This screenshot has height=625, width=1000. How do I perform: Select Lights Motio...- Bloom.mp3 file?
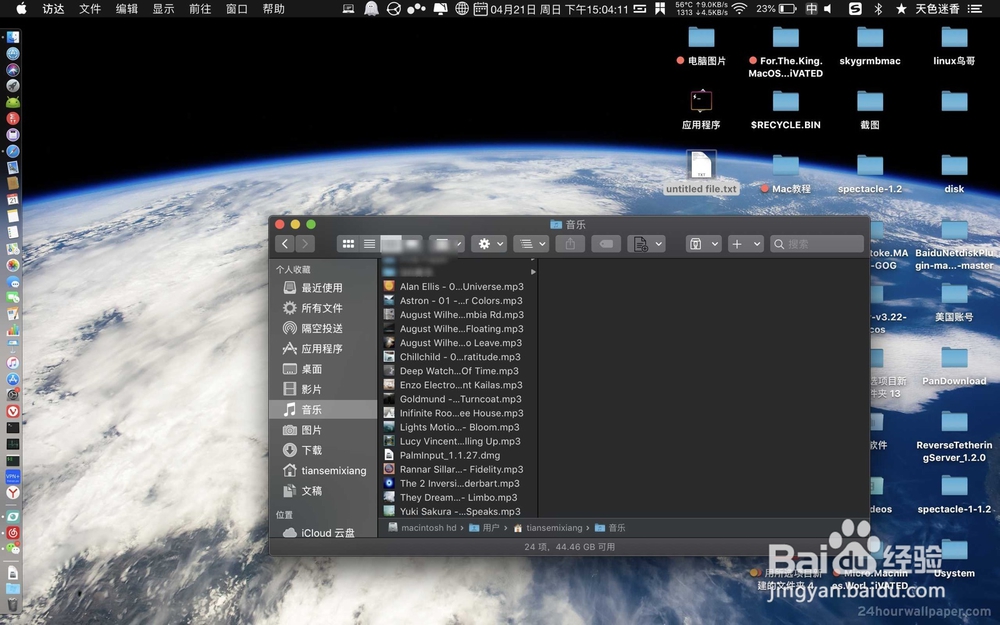point(458,427)
